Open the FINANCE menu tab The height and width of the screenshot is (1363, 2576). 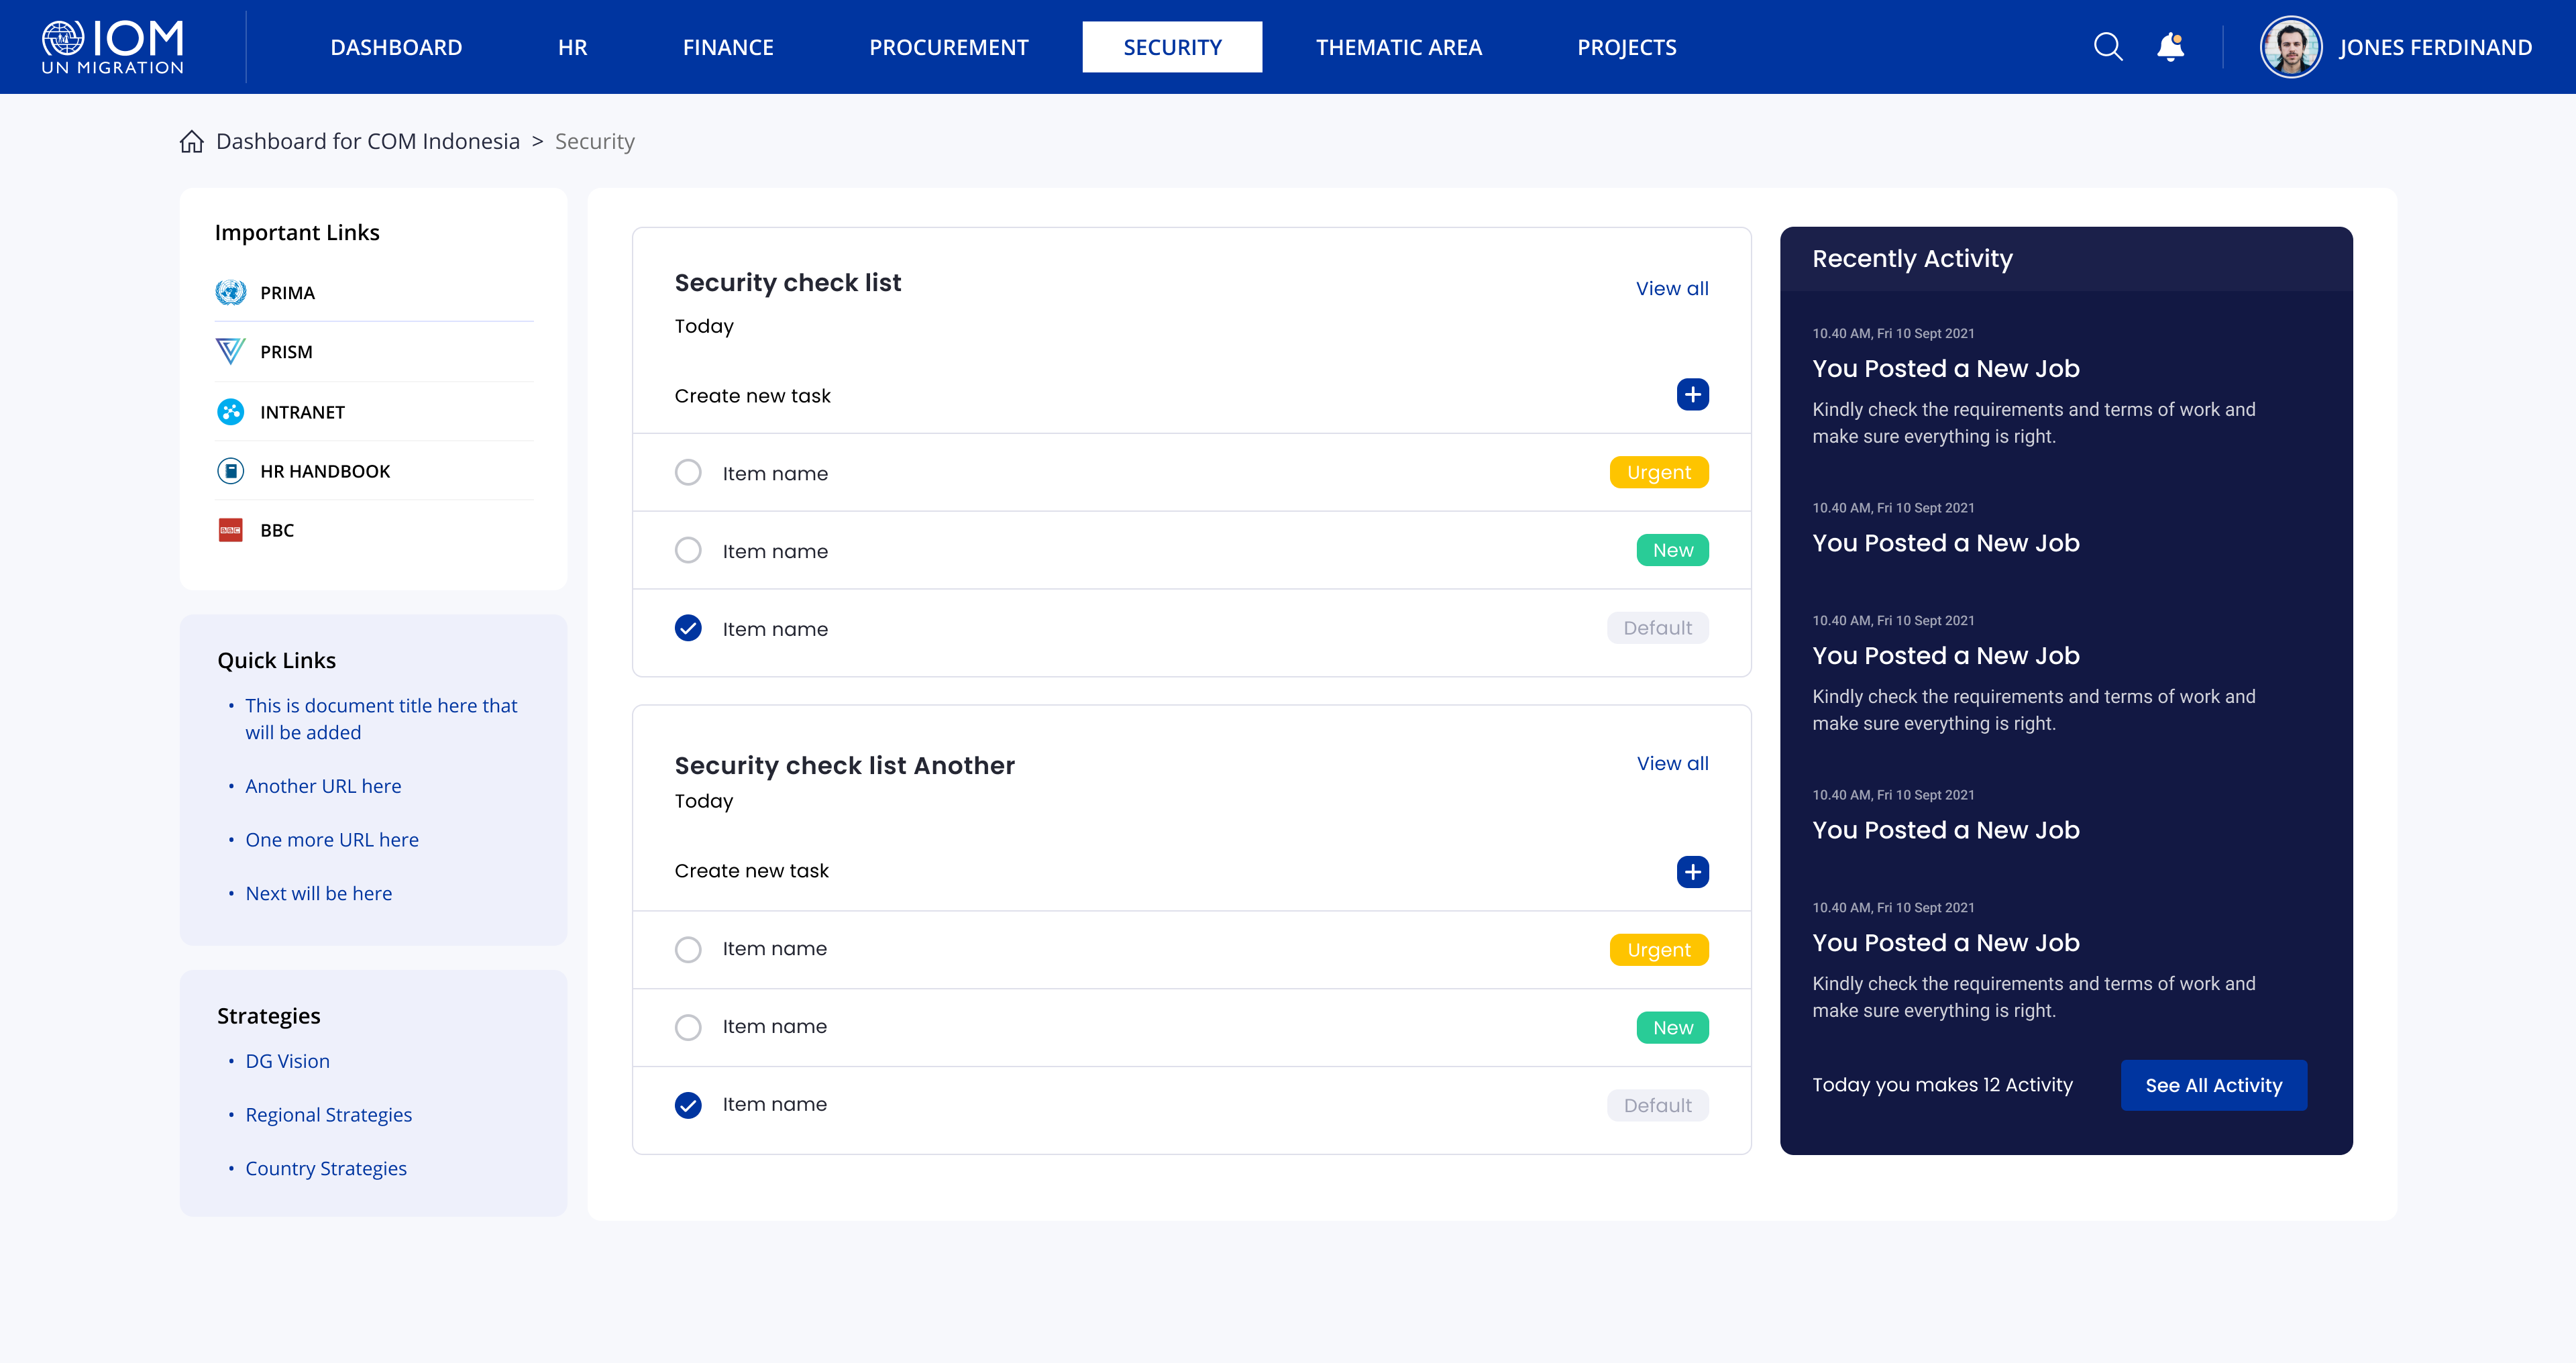pyautogui.click(x=728, y=47)
